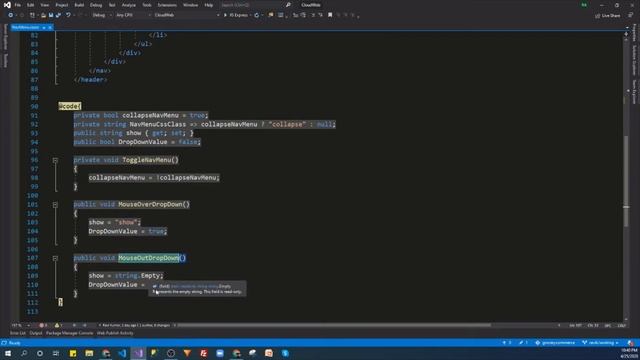Click the Live Share button
Viewport: 640px width, 360px height.
607,16
